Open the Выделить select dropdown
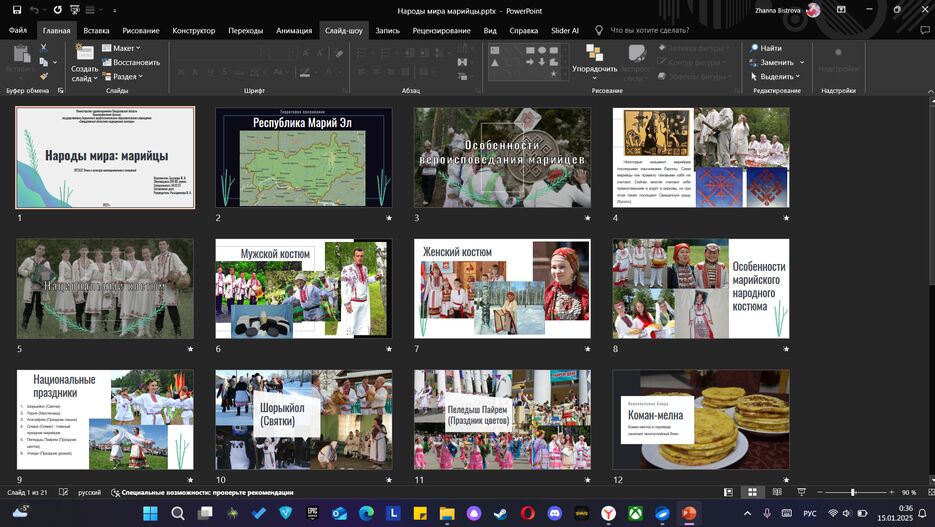The width and height of the screenshot is (935, 527). [x=775, y=76]
